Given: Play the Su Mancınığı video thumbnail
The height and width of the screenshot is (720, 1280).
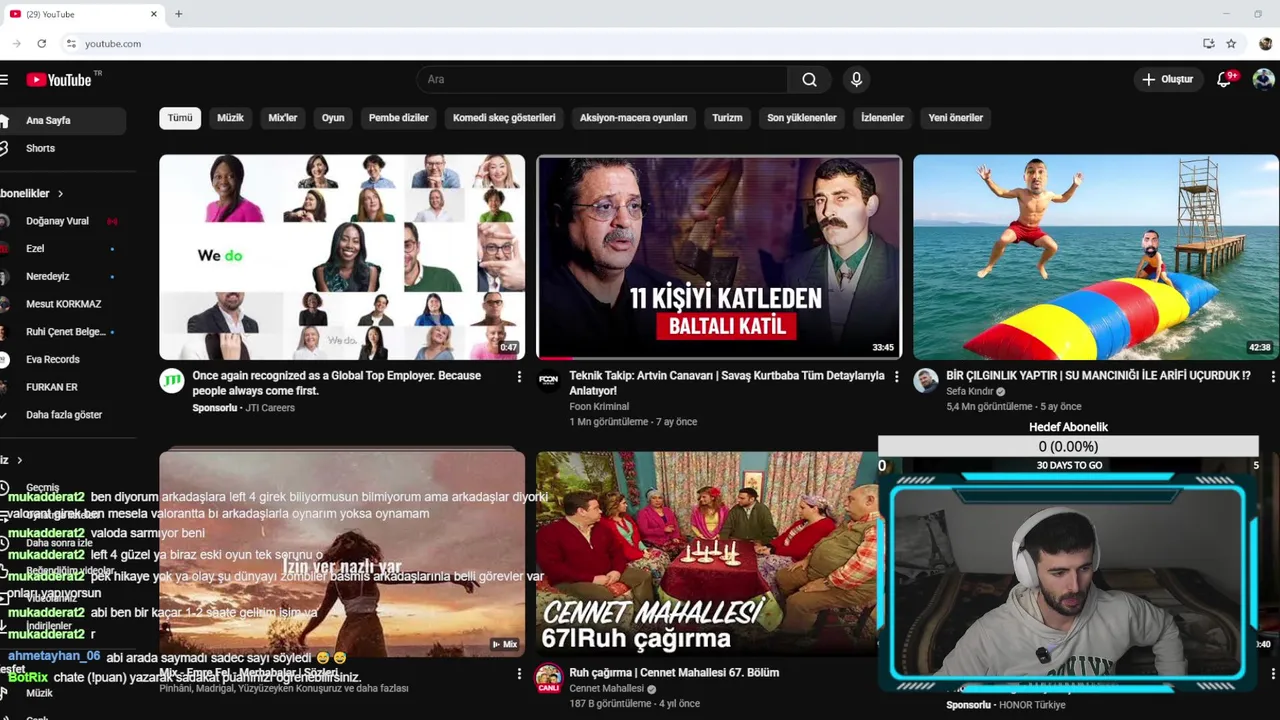Looking at the screenshot, I should click(x=1096, y=257).
